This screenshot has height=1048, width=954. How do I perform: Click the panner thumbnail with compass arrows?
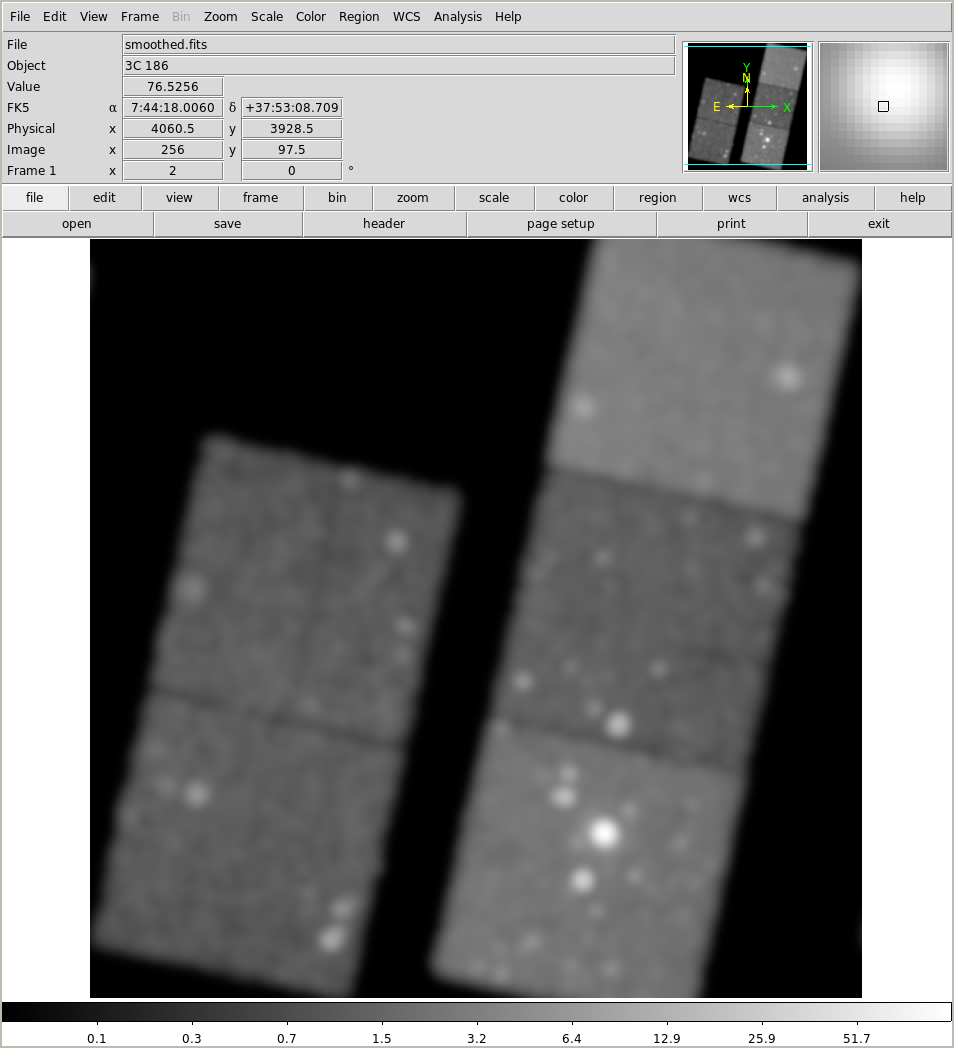point(747,106)
